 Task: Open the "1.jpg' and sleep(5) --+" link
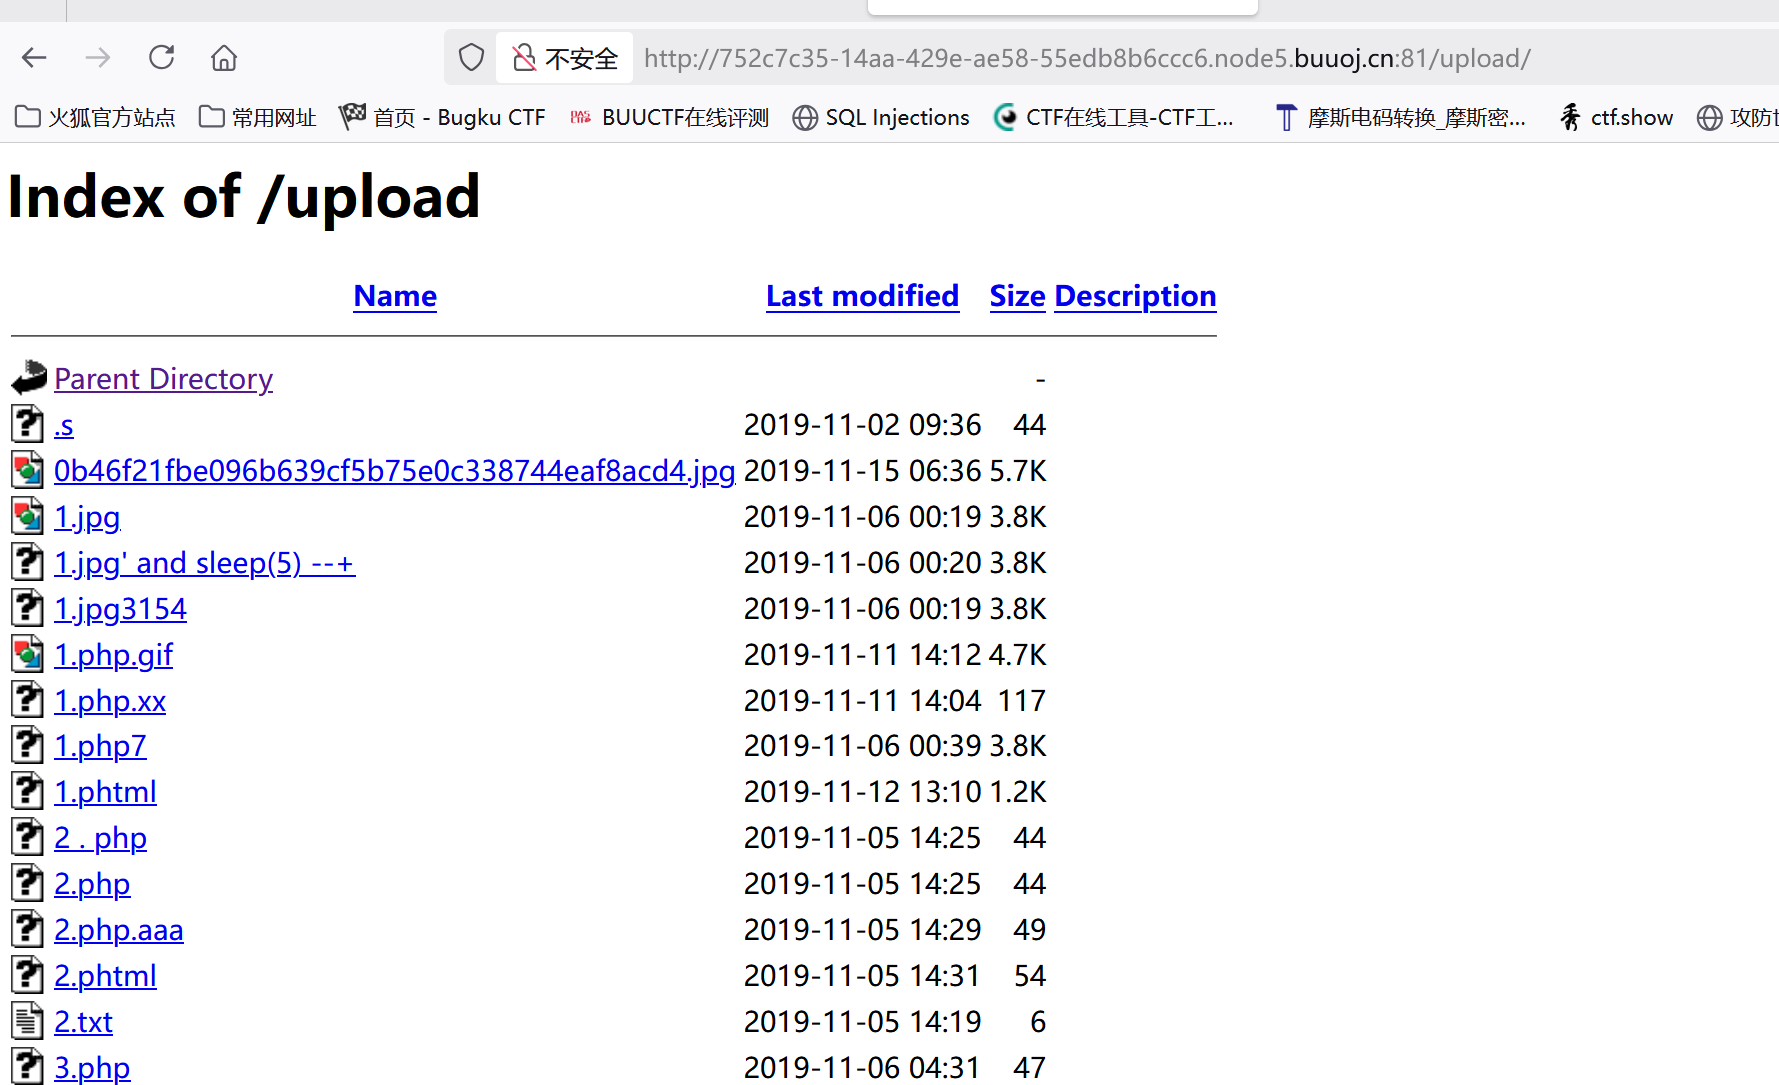pyautogui.click(x=205, y=563)
